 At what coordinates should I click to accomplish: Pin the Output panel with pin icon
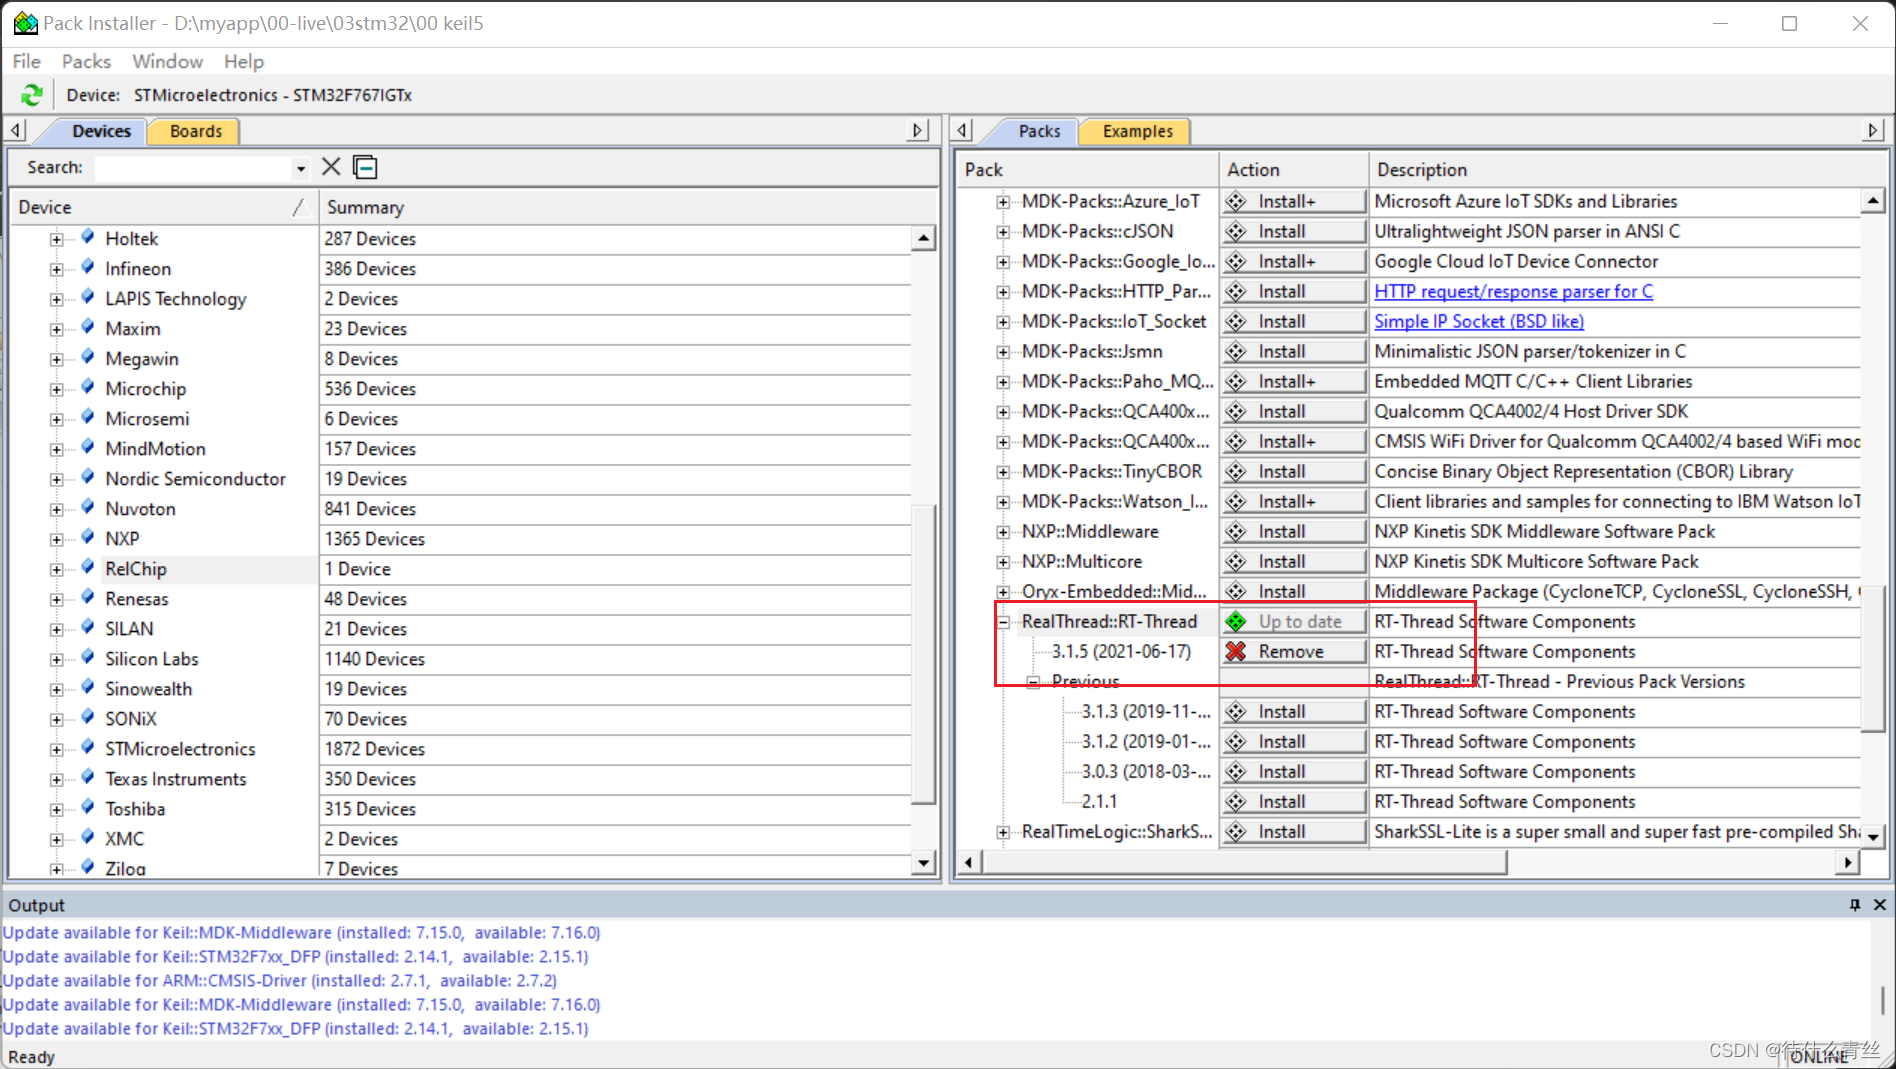click(1855, 904)
